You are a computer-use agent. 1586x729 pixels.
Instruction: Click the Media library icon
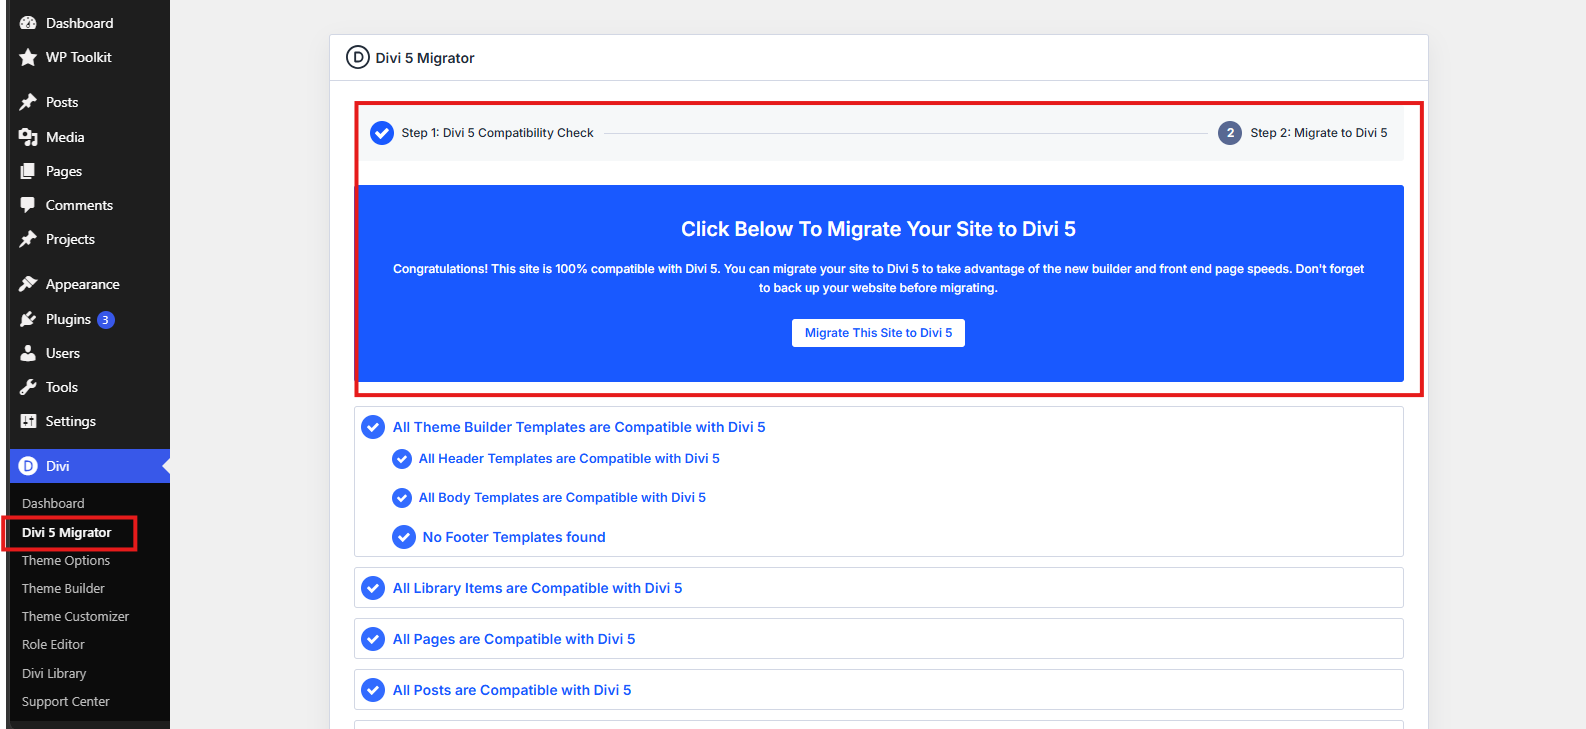pyautogui.click(x=28, y=137)
